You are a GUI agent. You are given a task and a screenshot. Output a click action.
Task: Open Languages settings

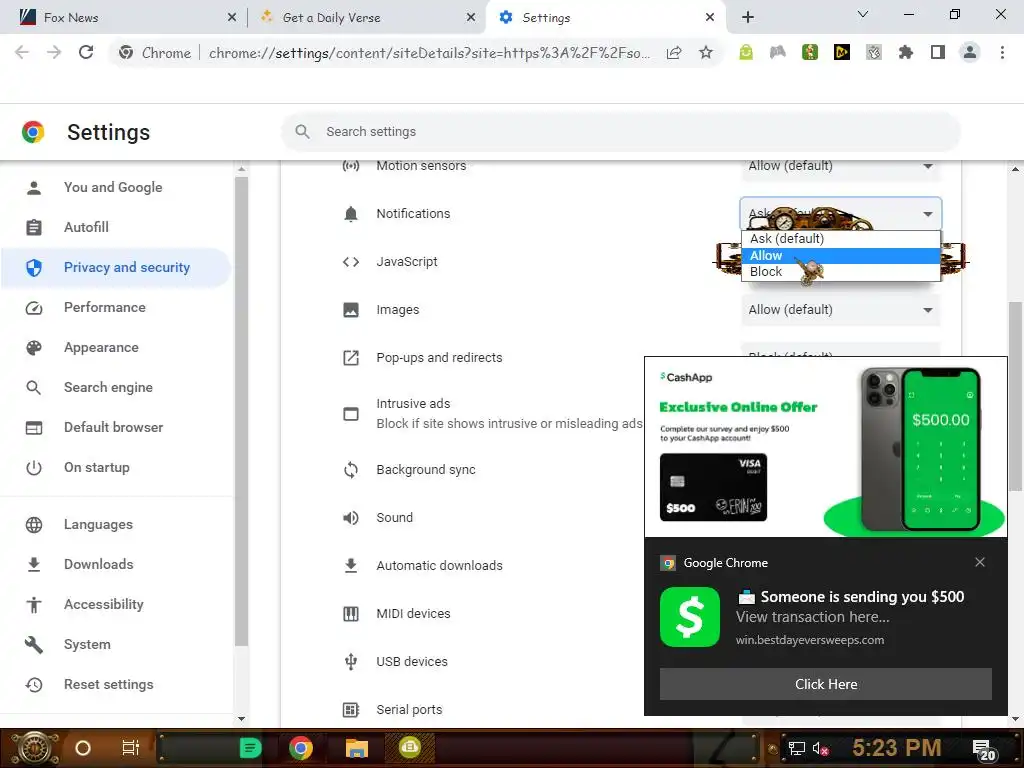point(116,524)
